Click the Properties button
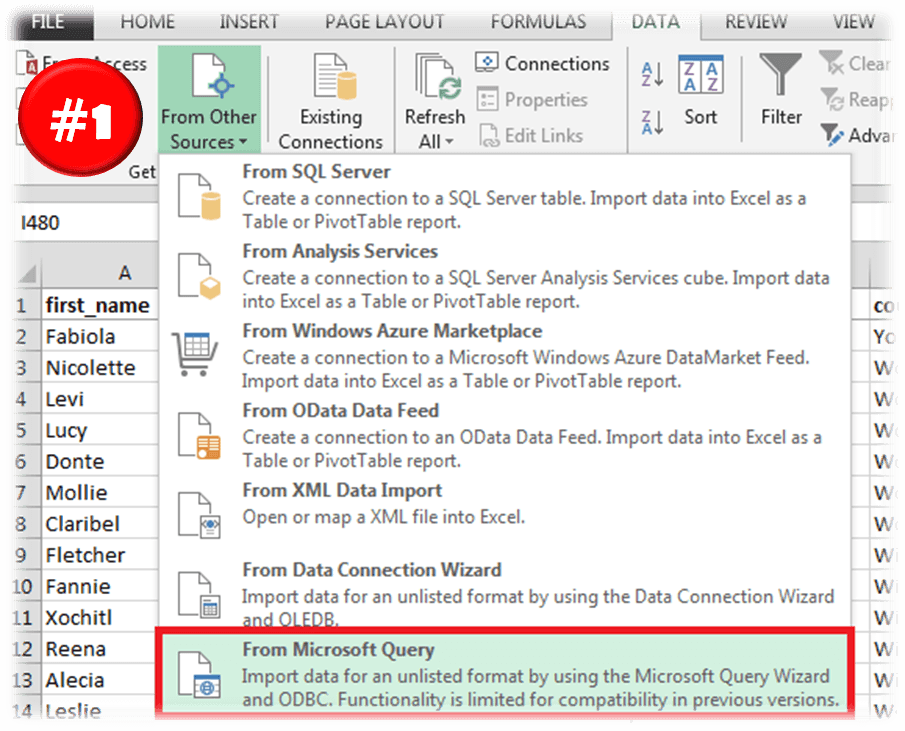The height and width of the screenshot is (731, 905). [531, 99]
